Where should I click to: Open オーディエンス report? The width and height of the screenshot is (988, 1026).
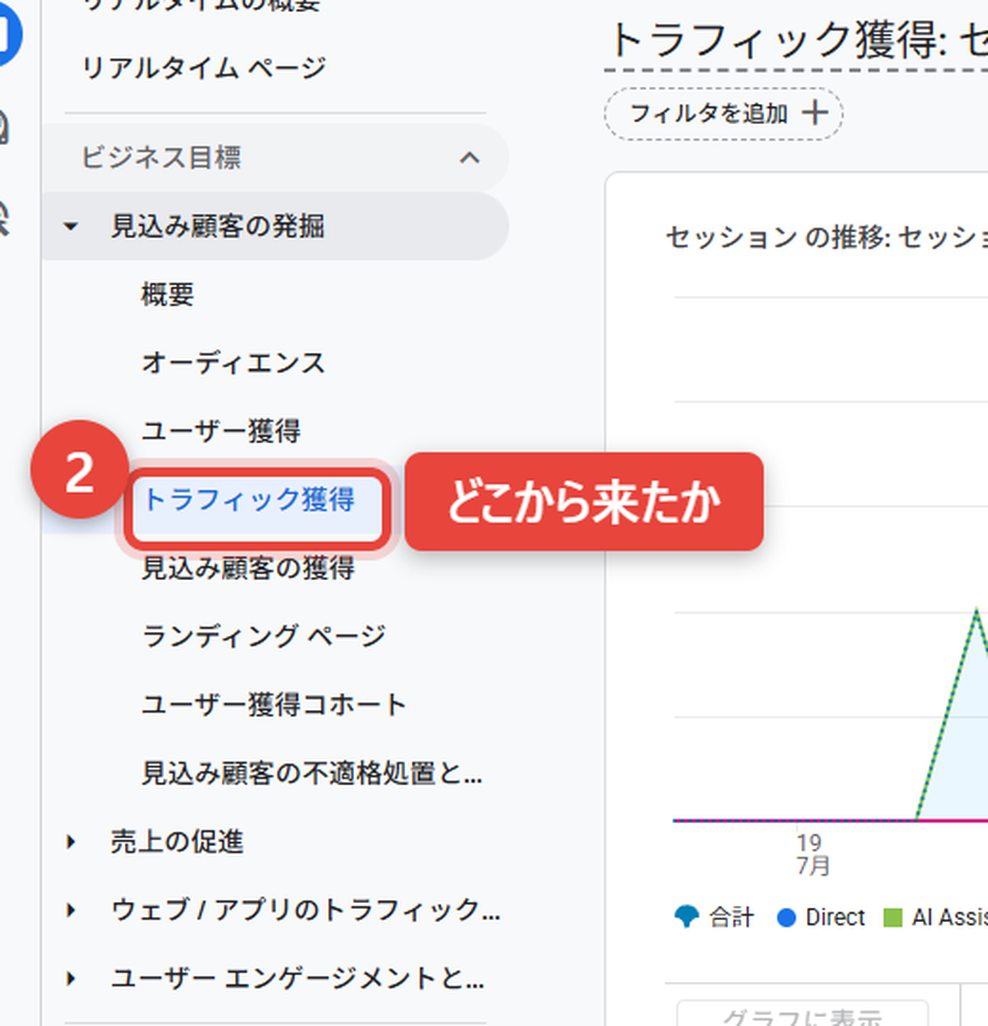(x=233, y=363)
